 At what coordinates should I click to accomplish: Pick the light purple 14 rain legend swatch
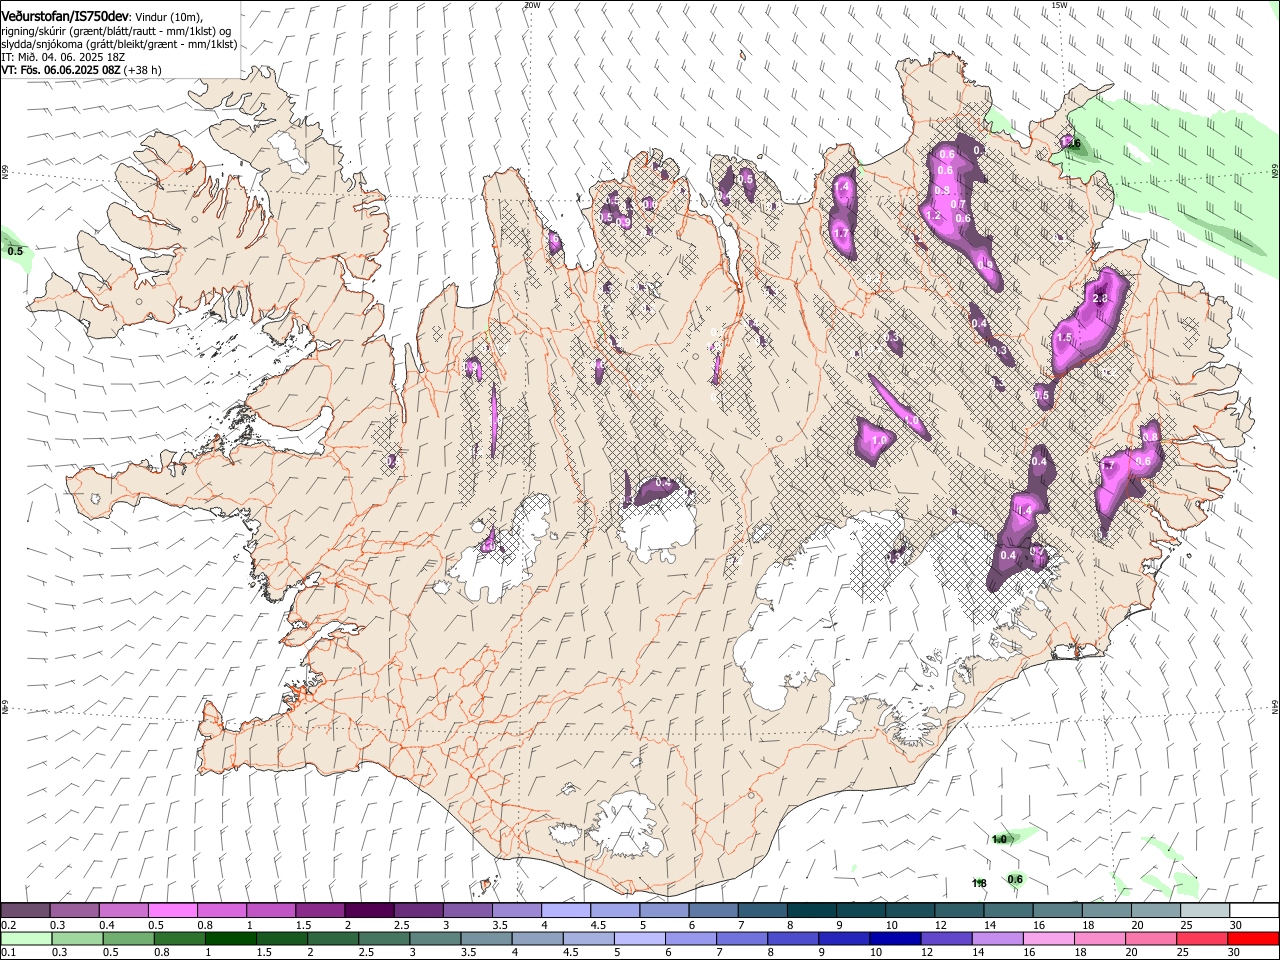(998, 939)
